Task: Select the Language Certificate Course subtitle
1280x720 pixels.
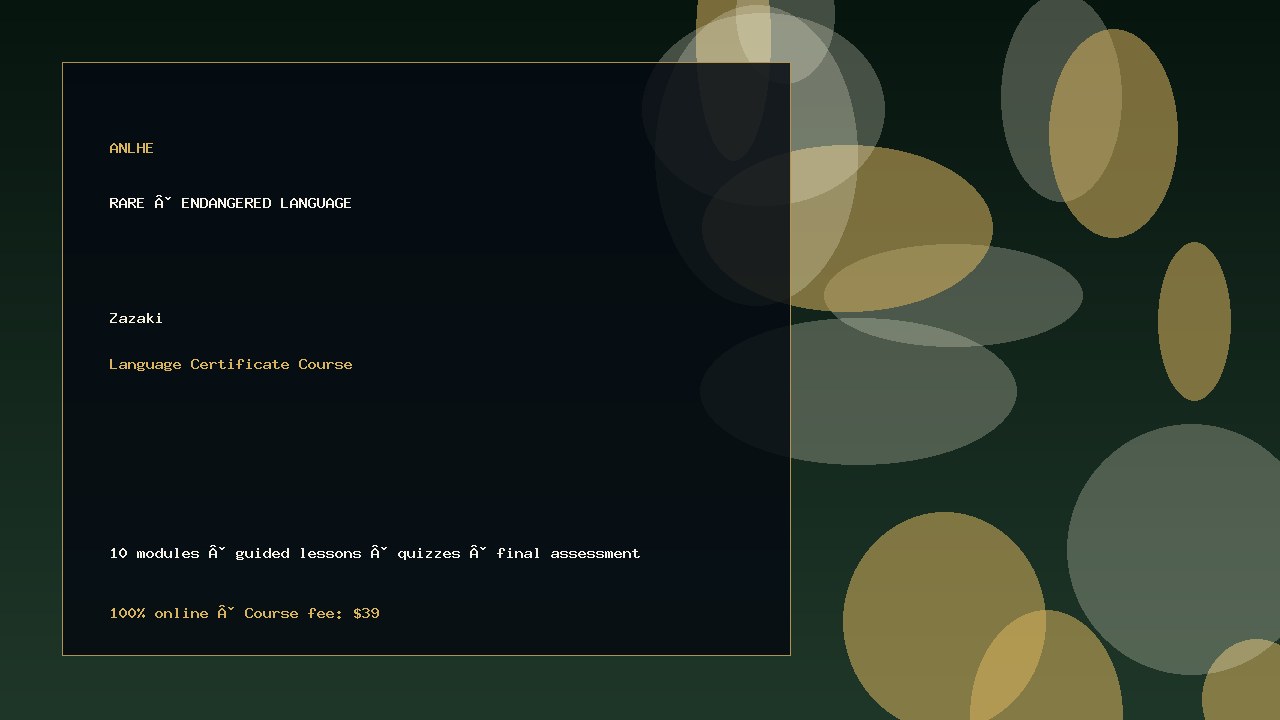Action: coord(231,364)
